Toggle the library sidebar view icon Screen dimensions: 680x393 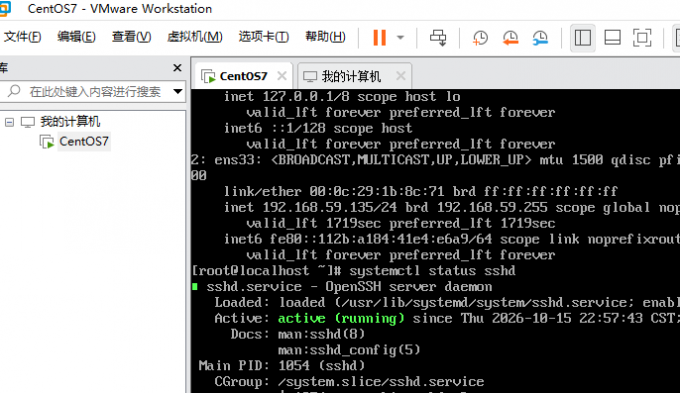[x=582, y=38]
